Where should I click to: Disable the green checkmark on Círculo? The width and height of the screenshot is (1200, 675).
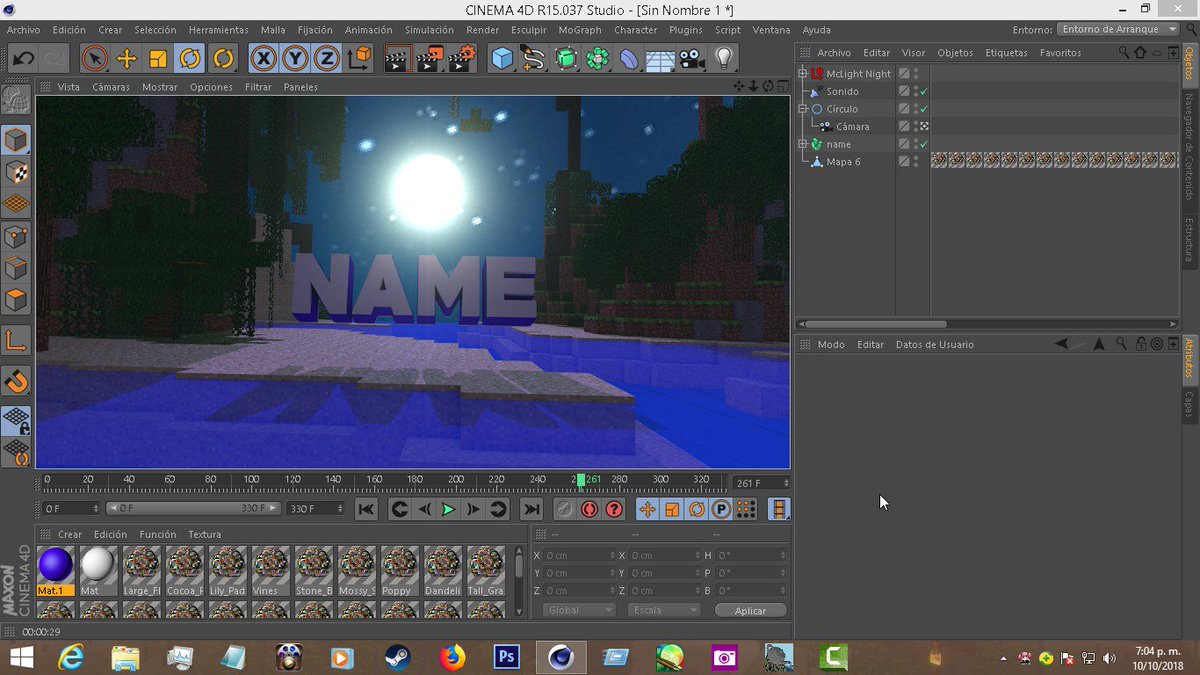923,109
